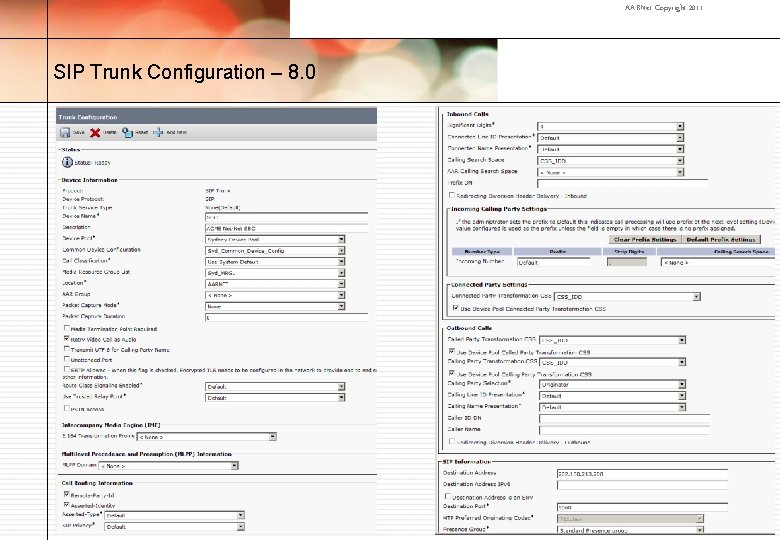Viewport: 780px width, 540px height.
Task: Toggle the Unattended Port checkbox
Action: [x=67, y=359]
